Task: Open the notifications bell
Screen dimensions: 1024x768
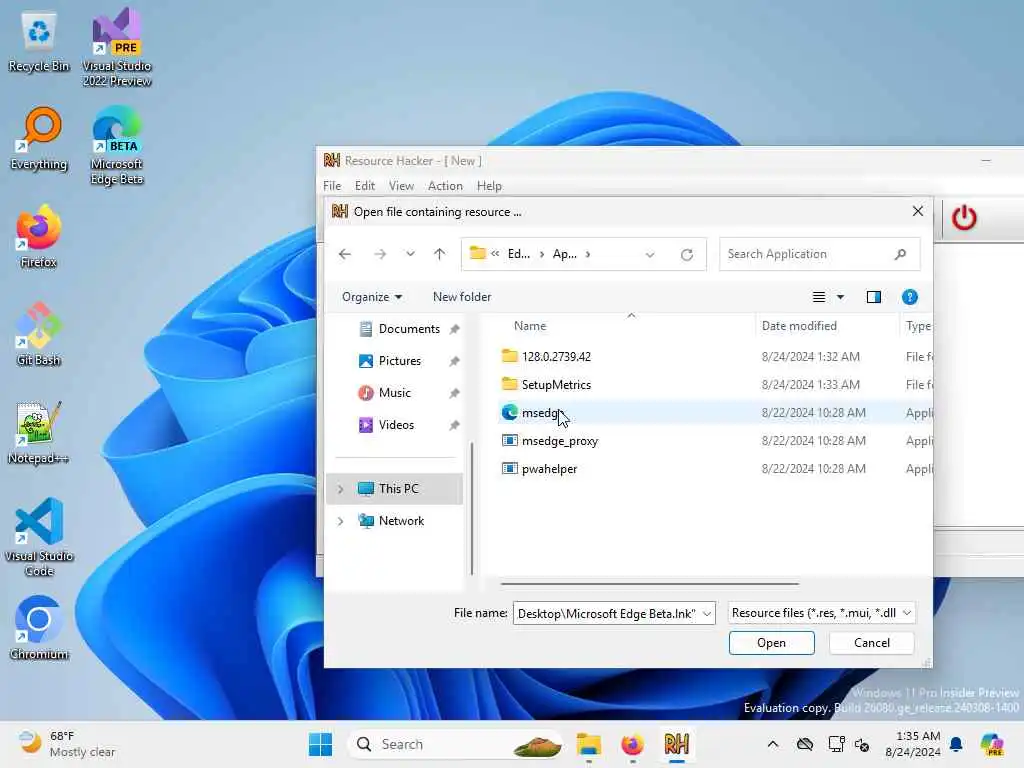Action: coord(956,744)
